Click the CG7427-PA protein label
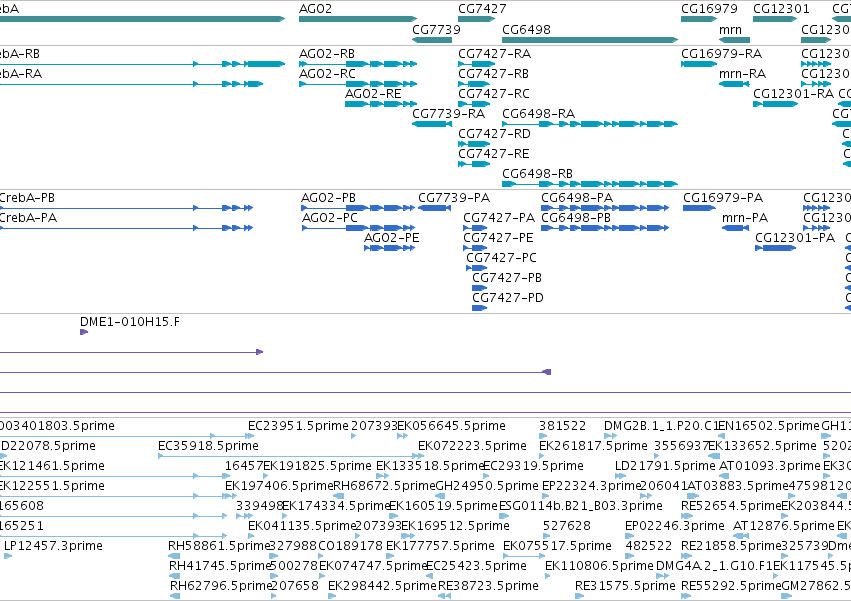Viewport: 851px width, 601px height. [x=499, y=218]
